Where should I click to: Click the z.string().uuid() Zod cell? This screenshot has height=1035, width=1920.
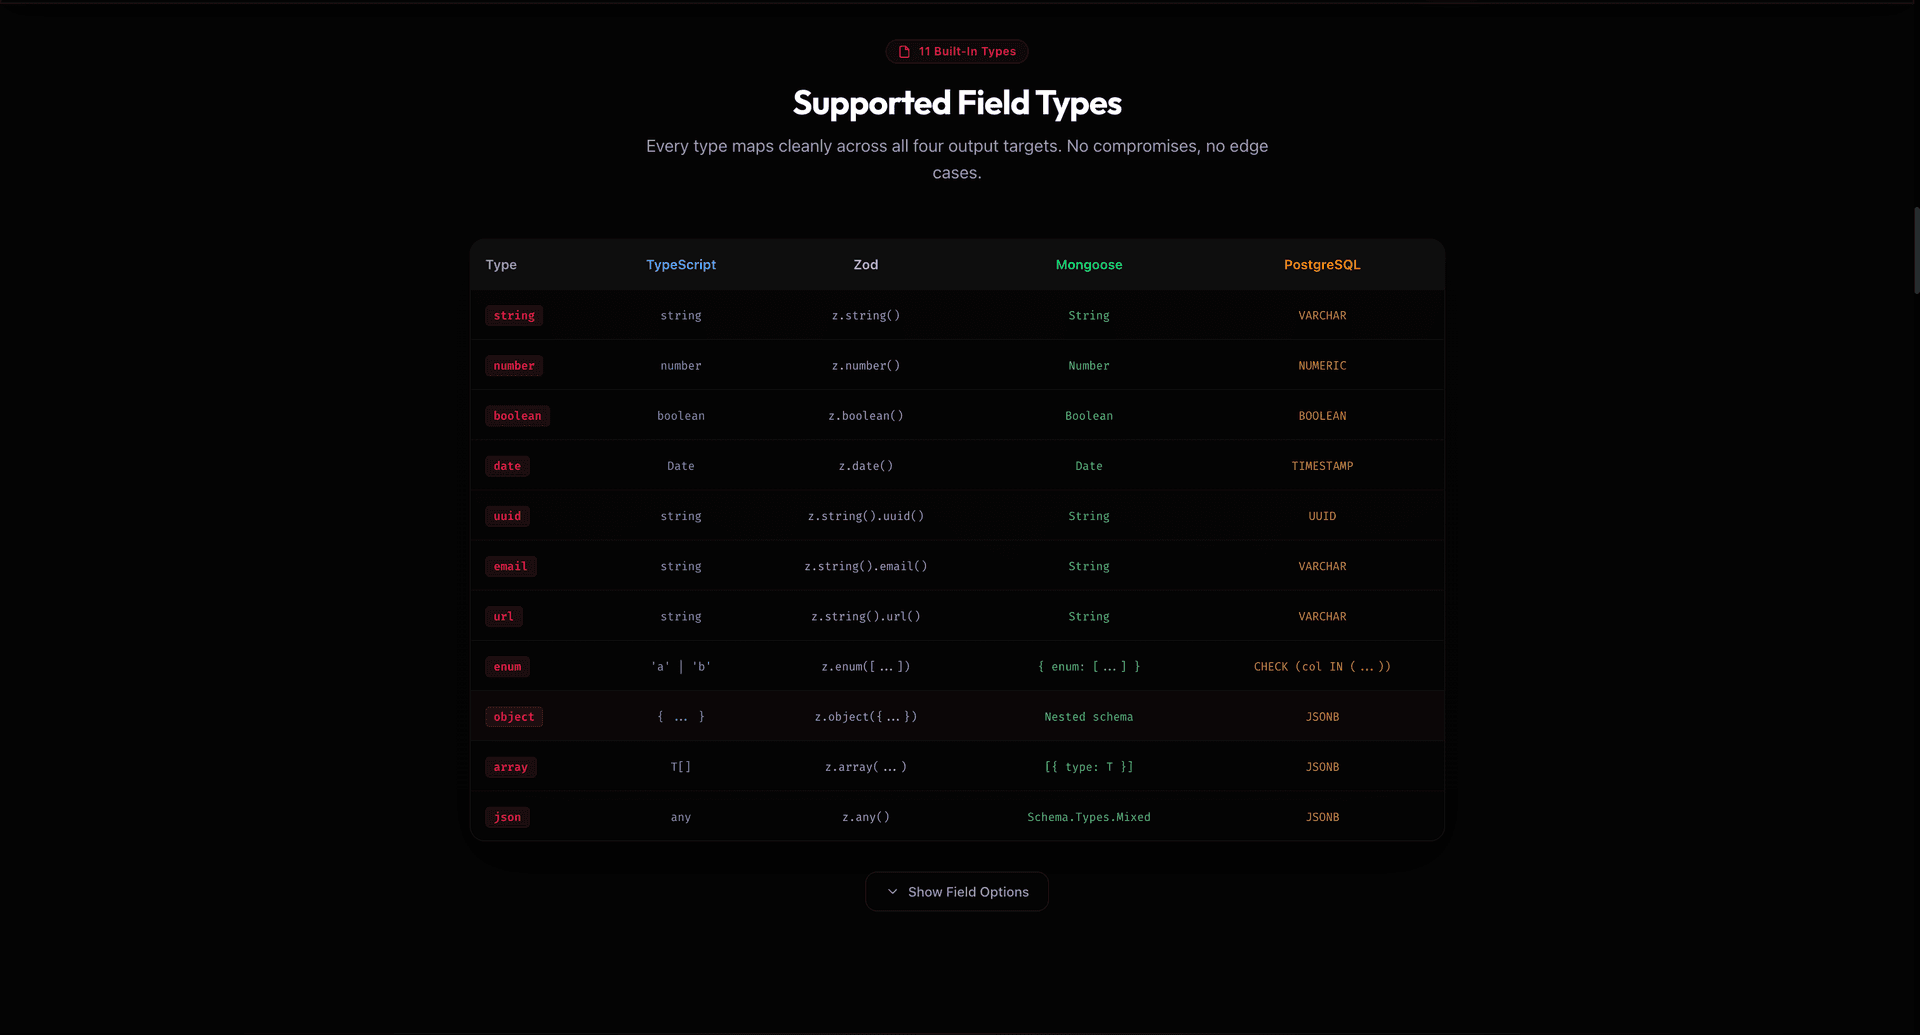point(866,516)
